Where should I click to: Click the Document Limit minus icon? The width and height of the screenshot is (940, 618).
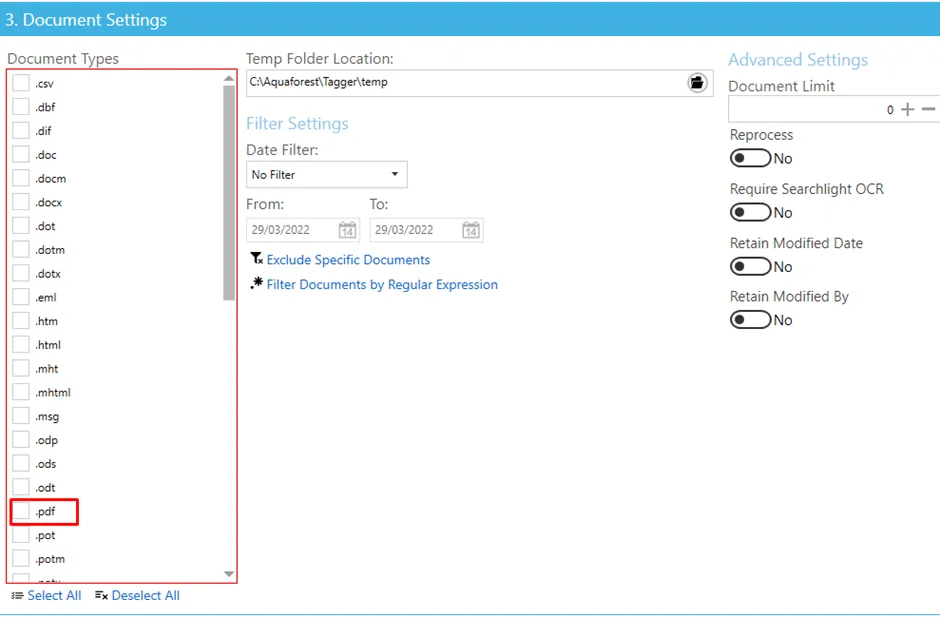coord(929,109)
